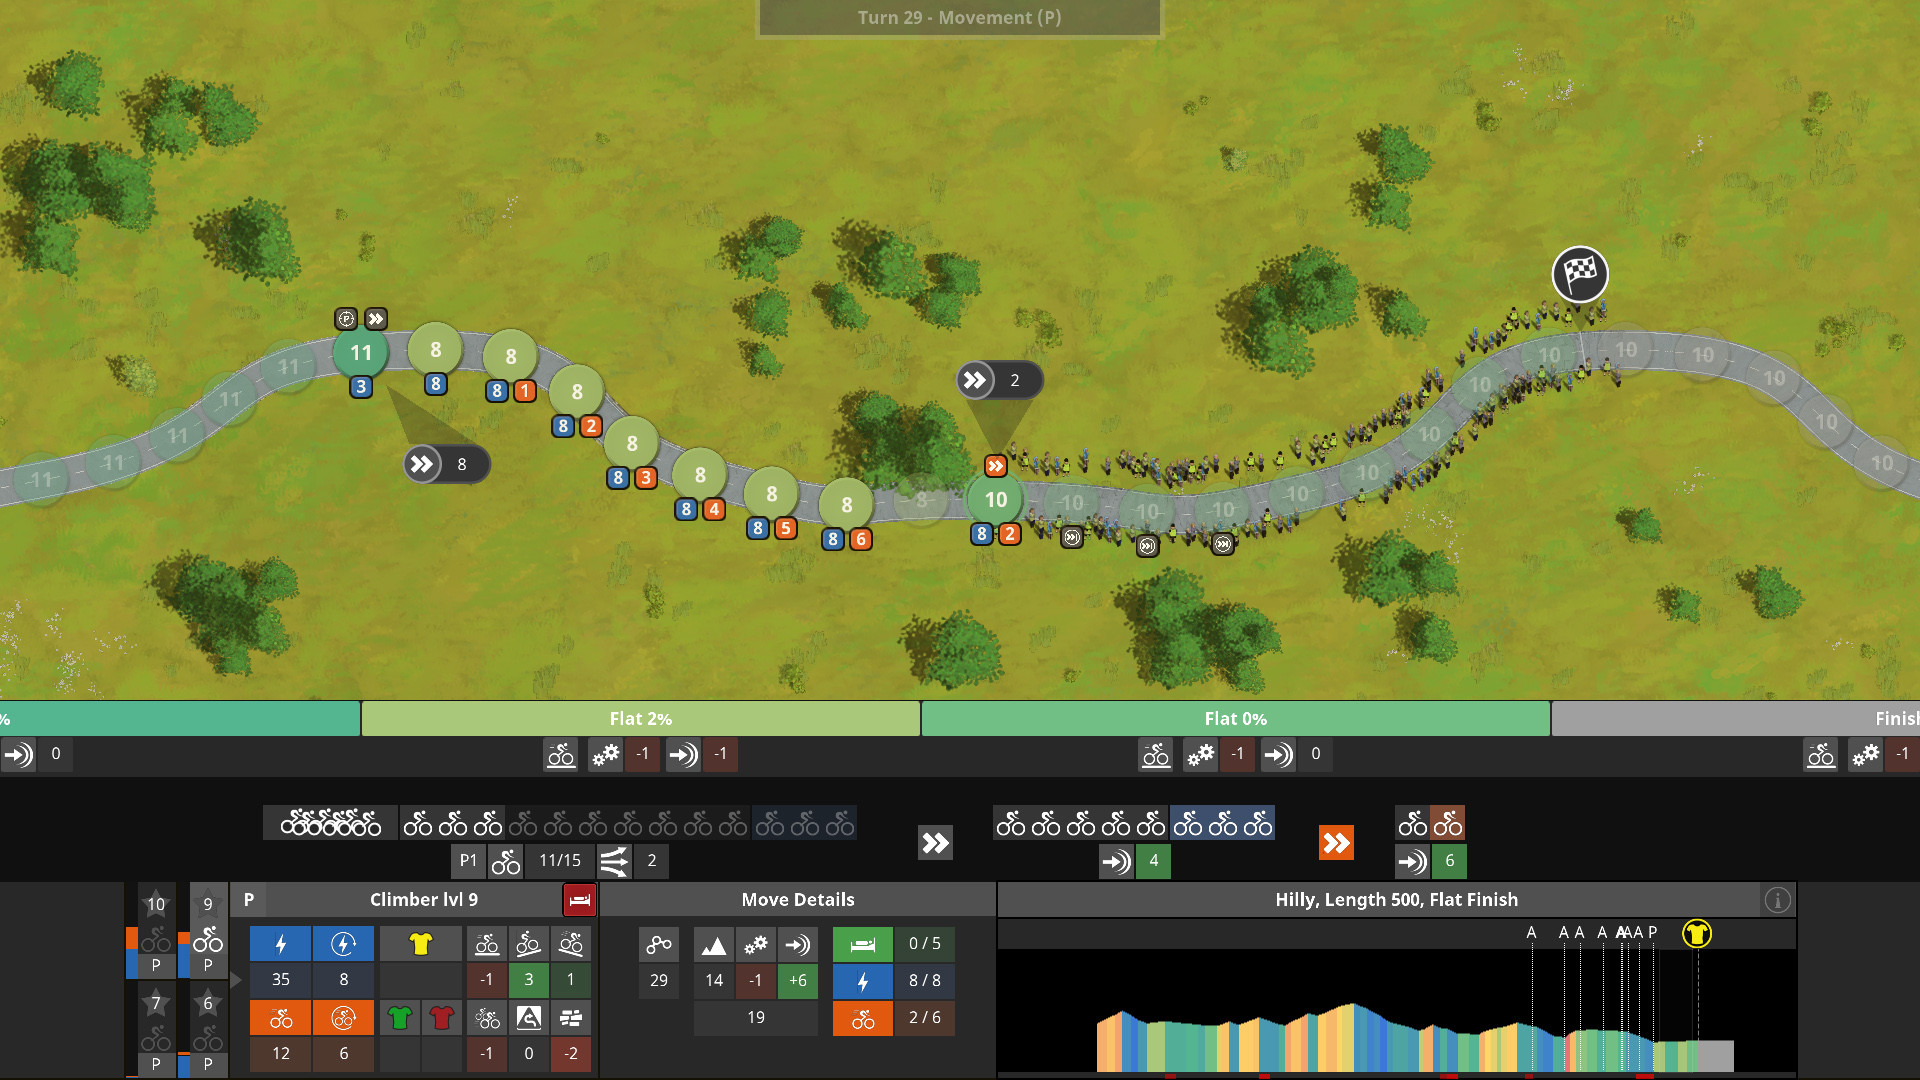Click the orange double-chevron sprint icon
The width and height of the screenshot is (1920, 1080).
tap(1337, 843)
